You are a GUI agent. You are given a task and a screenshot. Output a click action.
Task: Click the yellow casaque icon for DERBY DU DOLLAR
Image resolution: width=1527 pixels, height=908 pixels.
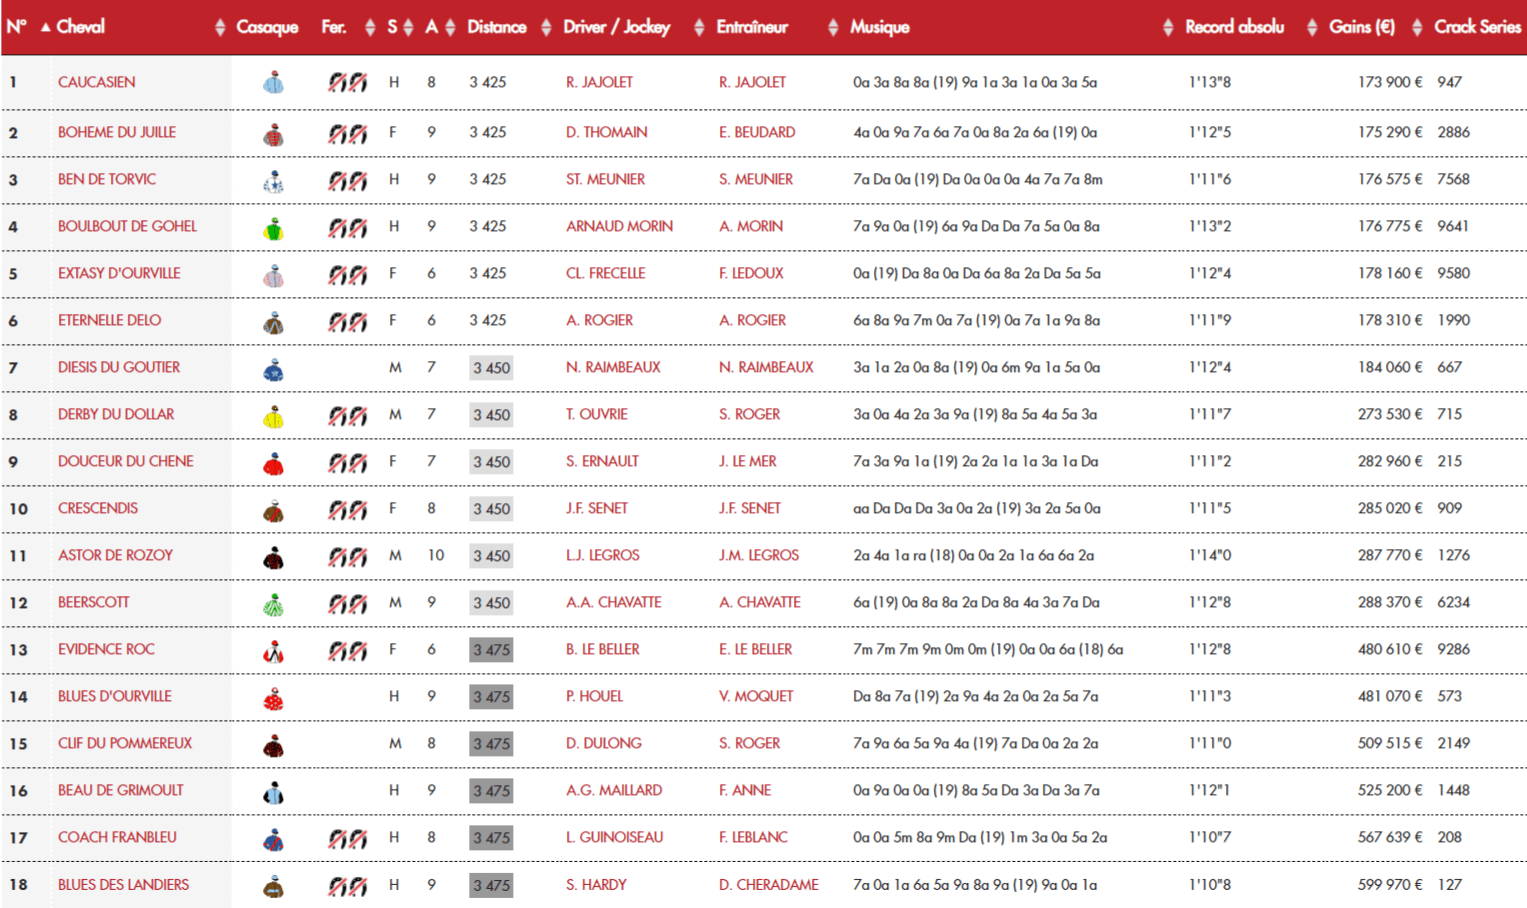coord(273,415)
